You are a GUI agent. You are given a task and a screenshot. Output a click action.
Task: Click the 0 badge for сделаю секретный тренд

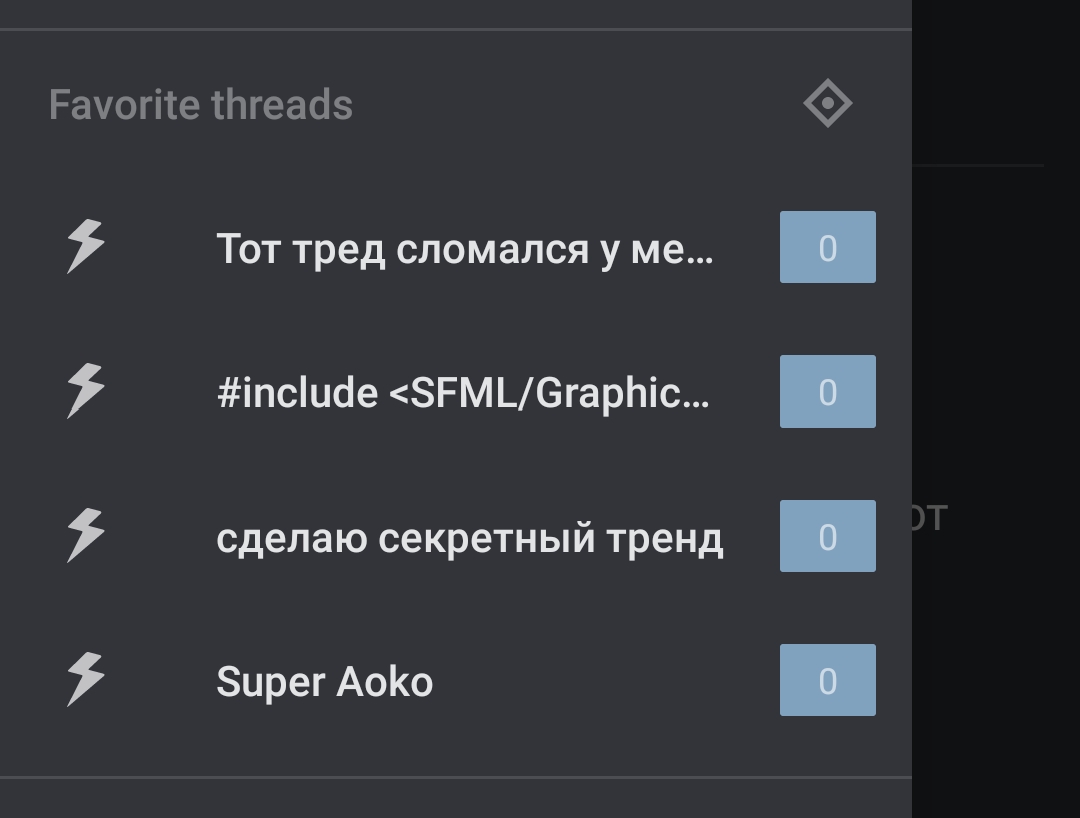pos(827,536)
